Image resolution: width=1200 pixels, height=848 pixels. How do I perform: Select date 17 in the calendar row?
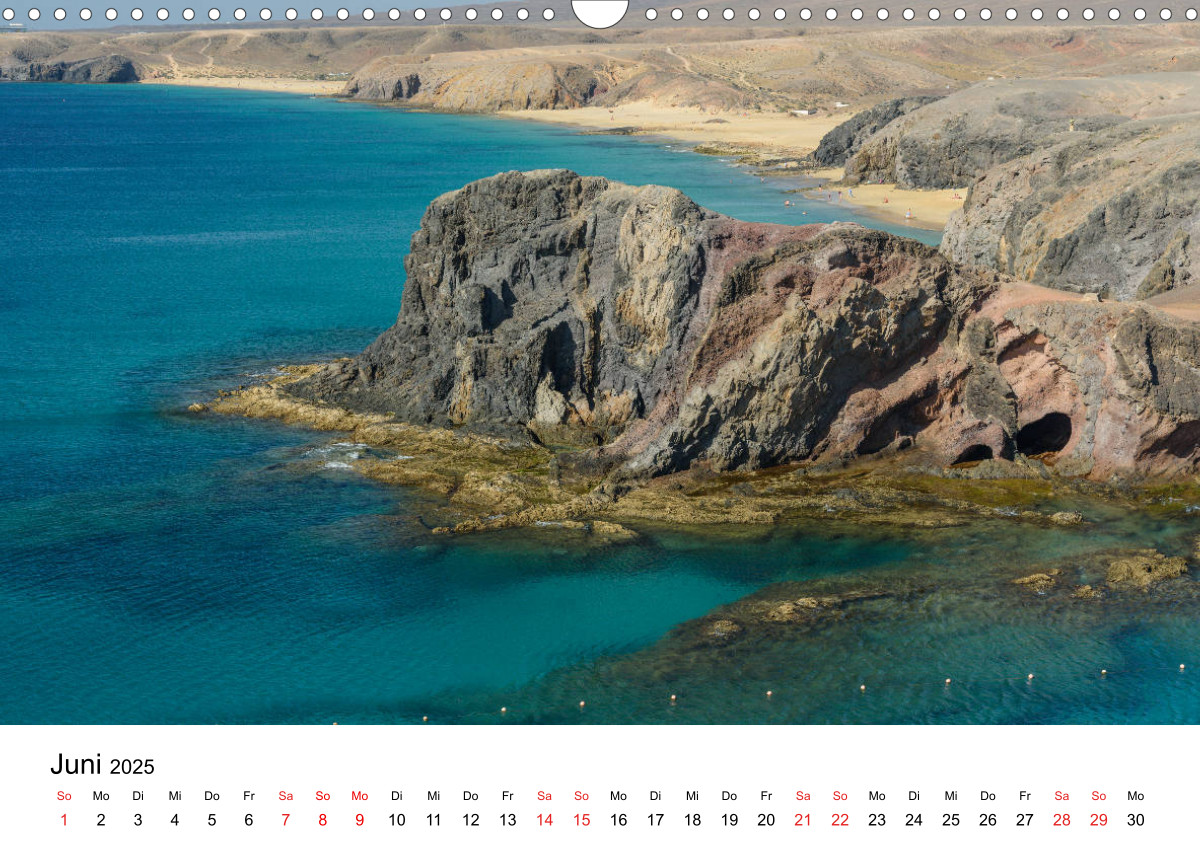[656, 820]
